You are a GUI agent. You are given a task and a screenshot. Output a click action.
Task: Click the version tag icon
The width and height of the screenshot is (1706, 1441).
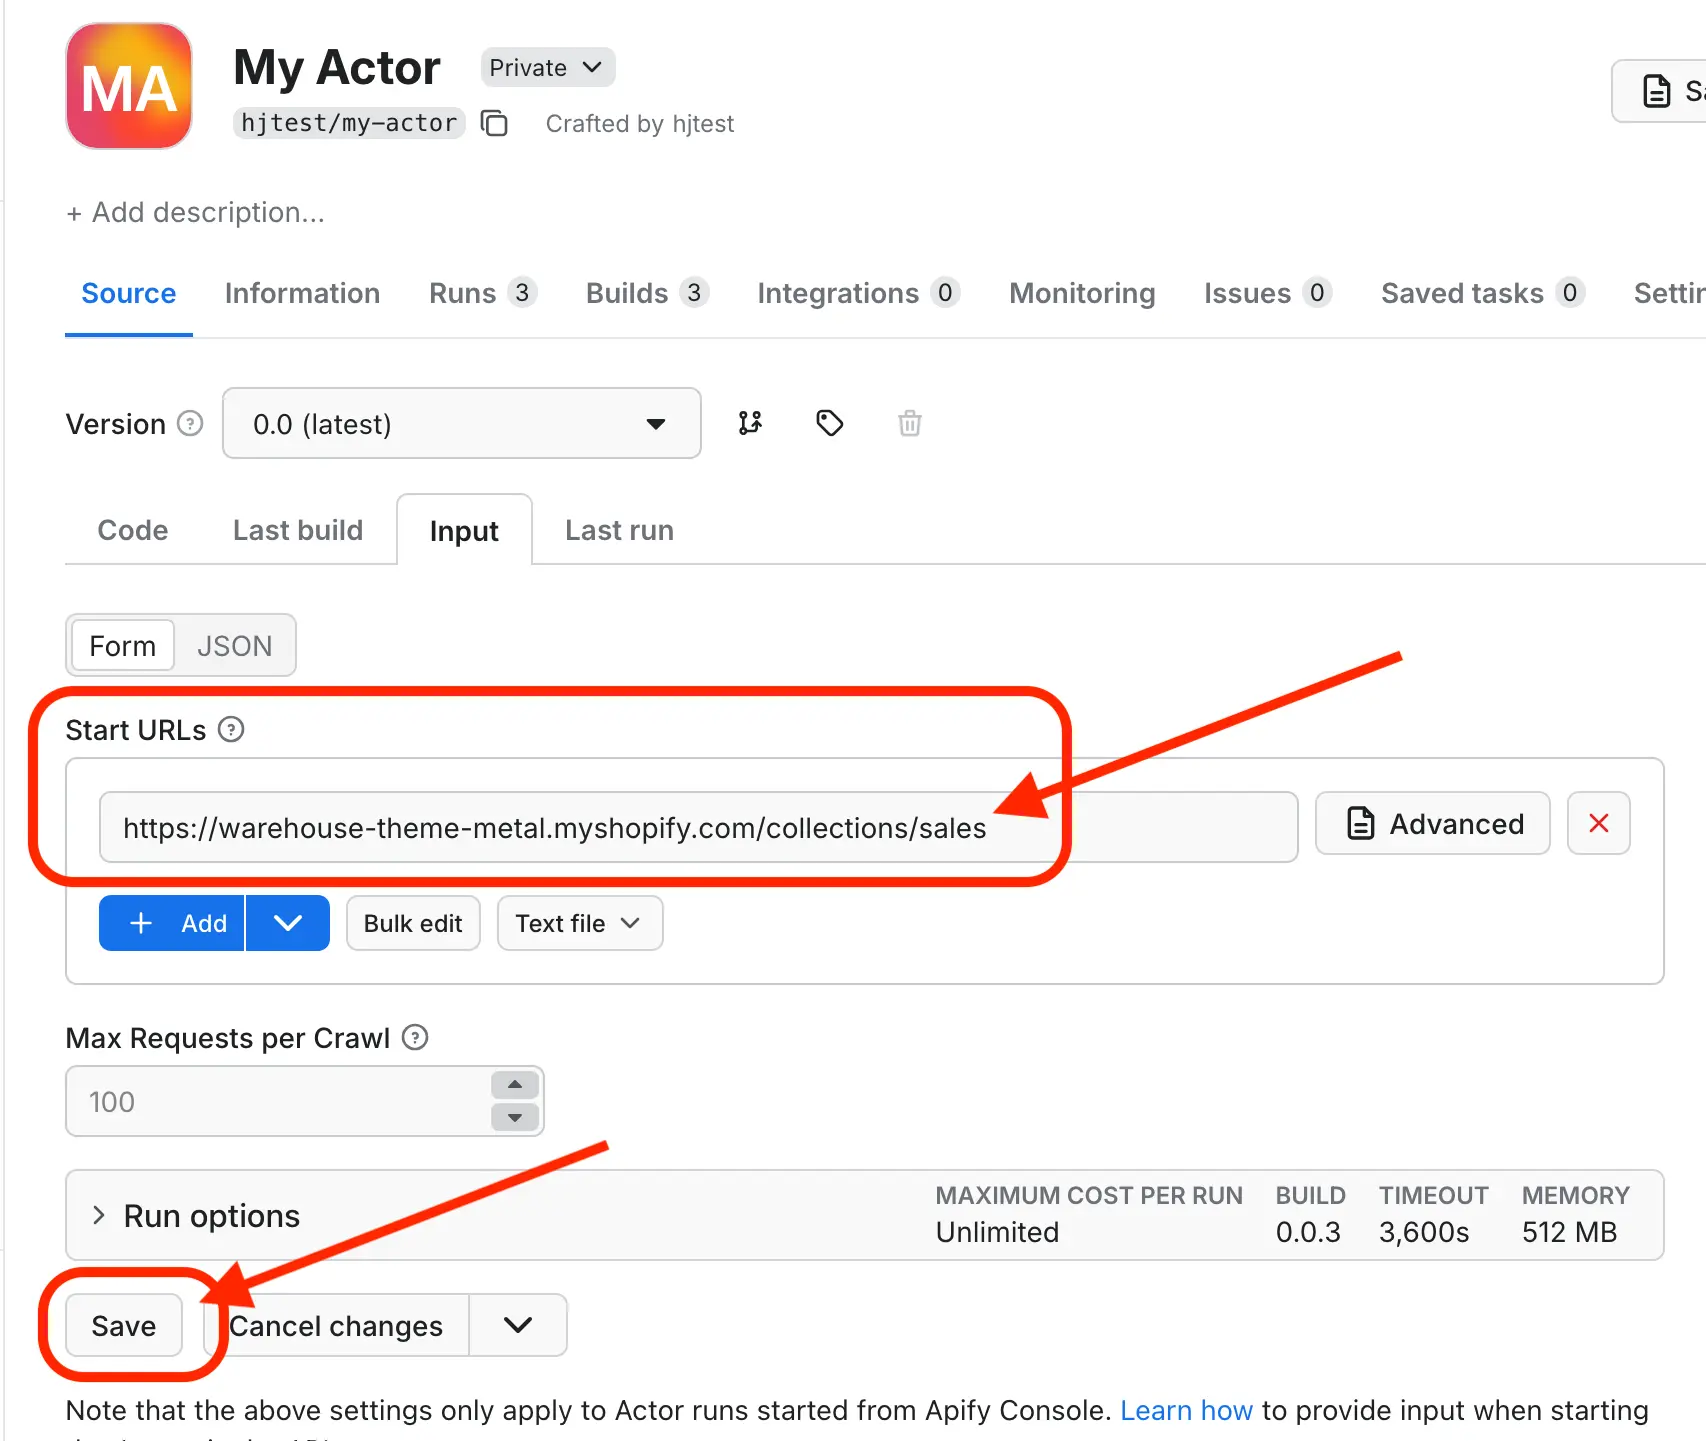(x=830, y=423)
